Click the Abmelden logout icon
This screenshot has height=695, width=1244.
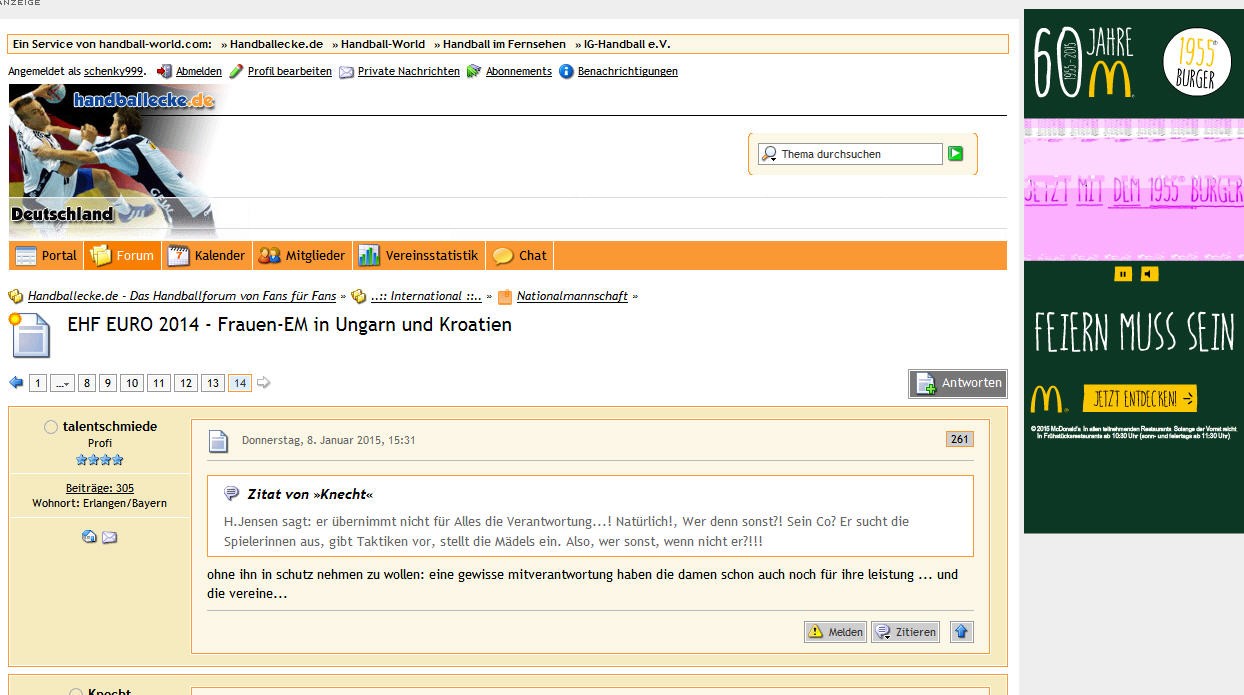click(x=165, y=72)
